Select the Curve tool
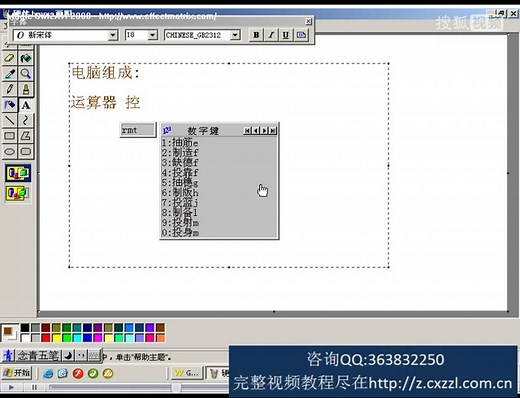The image size is (520, 398). (x=26, y=120)
